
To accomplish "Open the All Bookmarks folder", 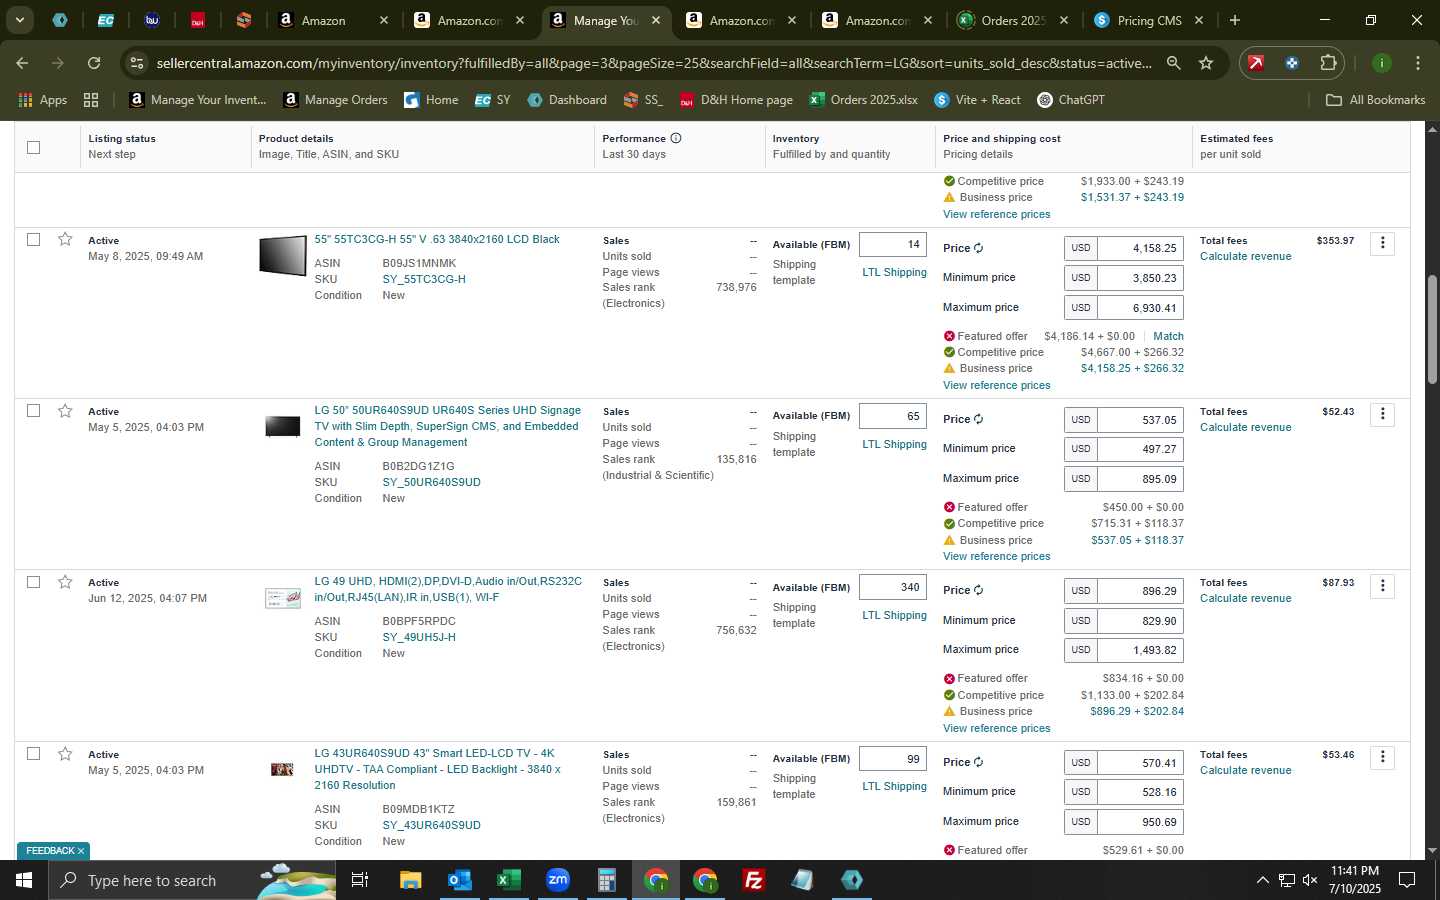I will [1375, 100].
